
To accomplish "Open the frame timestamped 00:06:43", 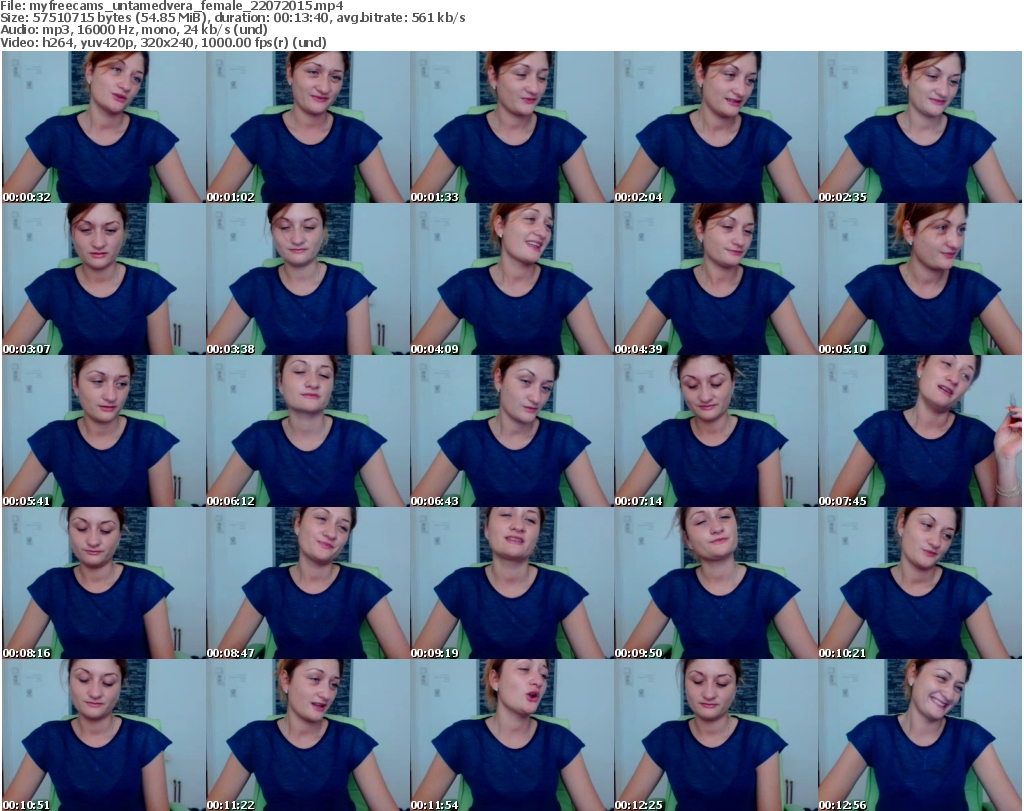I will click(512, 431).
